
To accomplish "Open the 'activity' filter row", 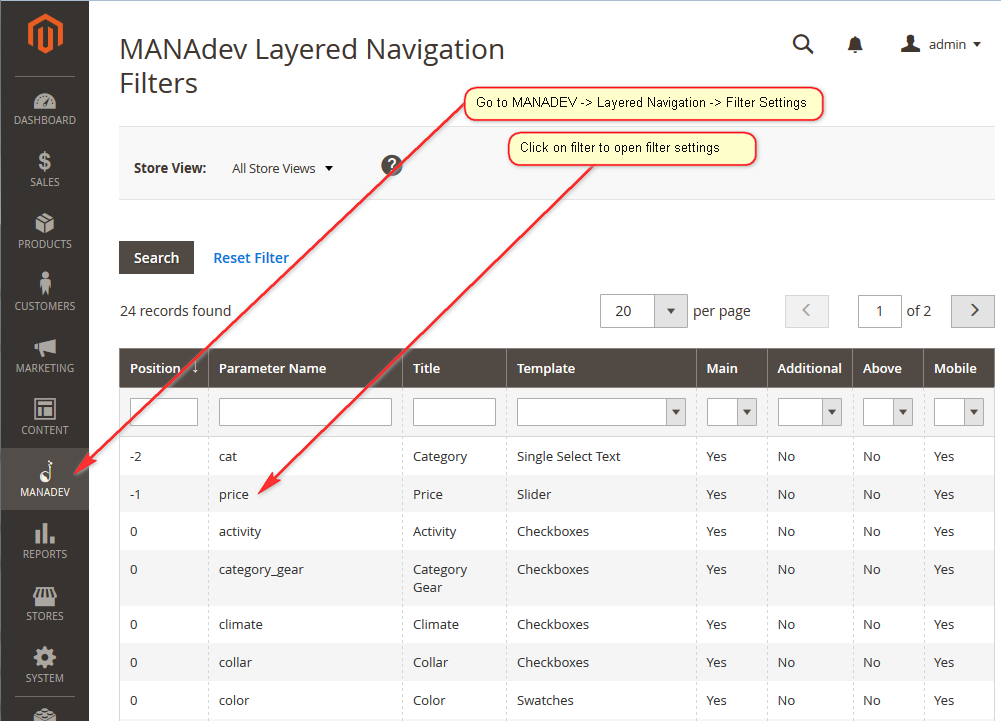I will tap(557, 531).
